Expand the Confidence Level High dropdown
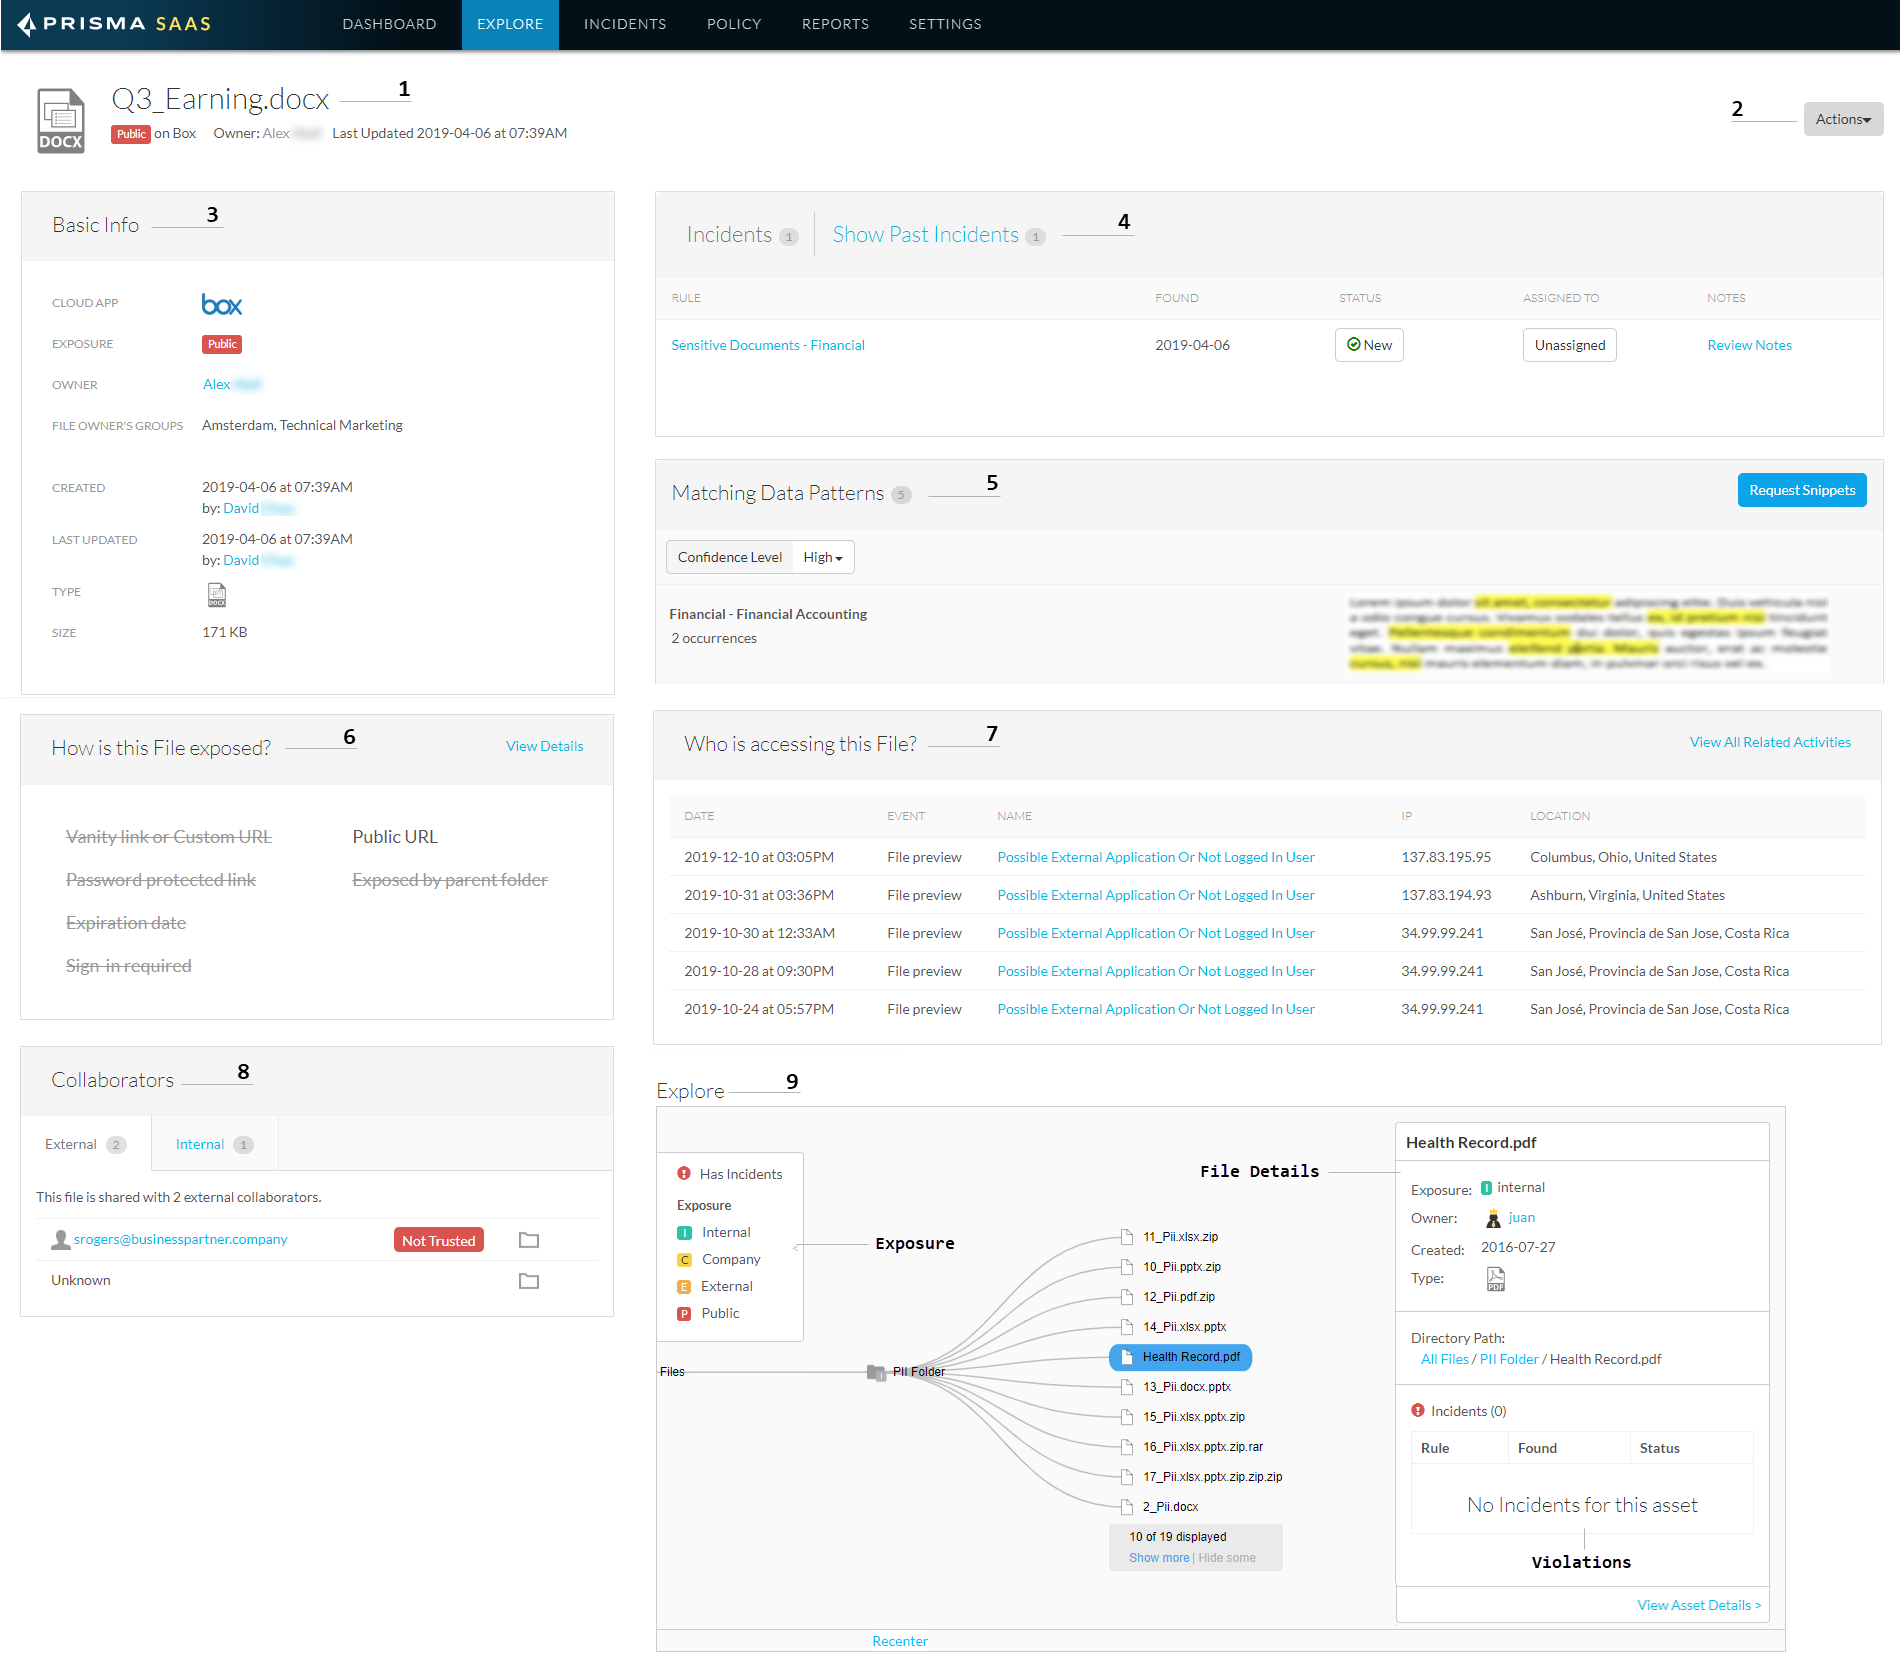The width and height of the screenshot is (1902, 1669). (x=822, y=557)
